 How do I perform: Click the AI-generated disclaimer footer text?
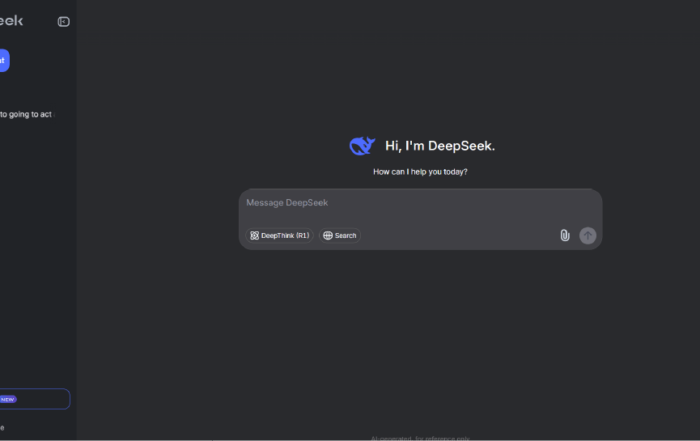pyautogui.click(x=420, y=437)
